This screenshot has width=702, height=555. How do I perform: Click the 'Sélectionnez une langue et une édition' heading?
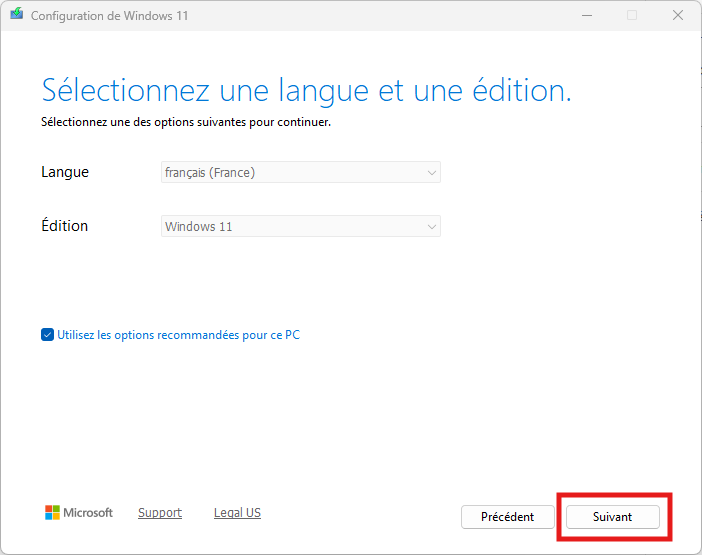click(x=307, y=91)
